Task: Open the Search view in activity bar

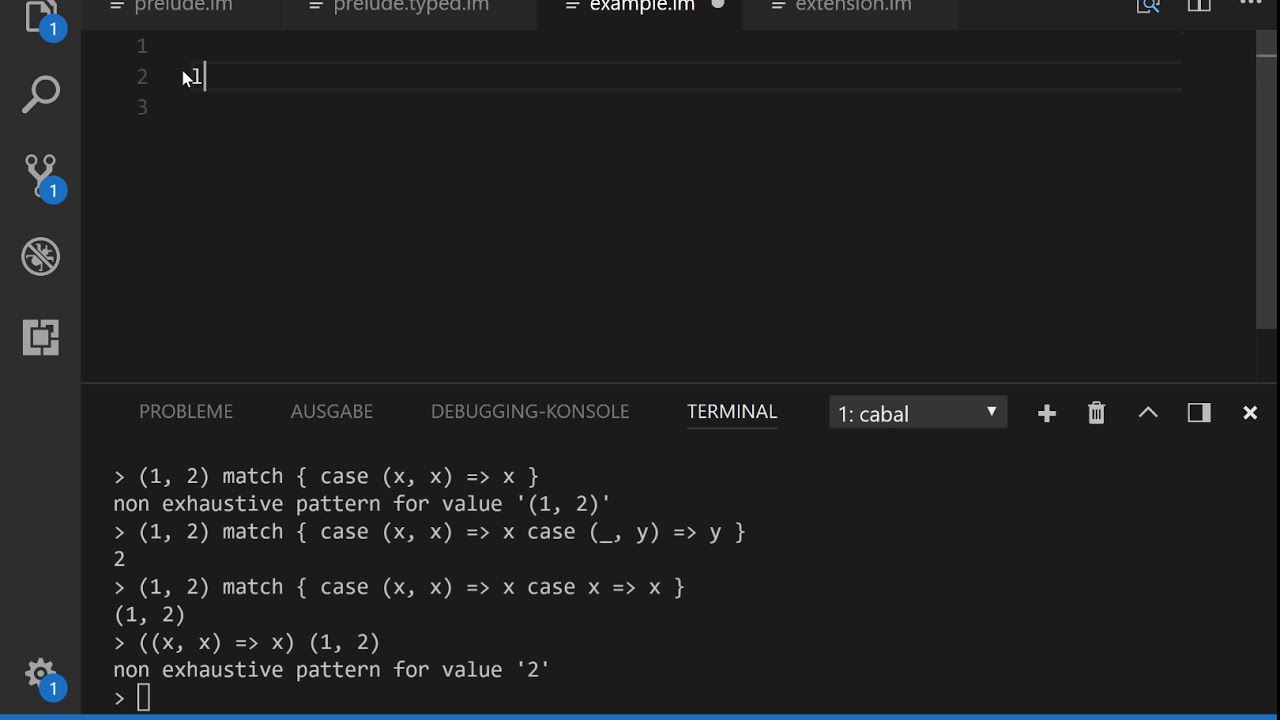Action: click(41, 95)
